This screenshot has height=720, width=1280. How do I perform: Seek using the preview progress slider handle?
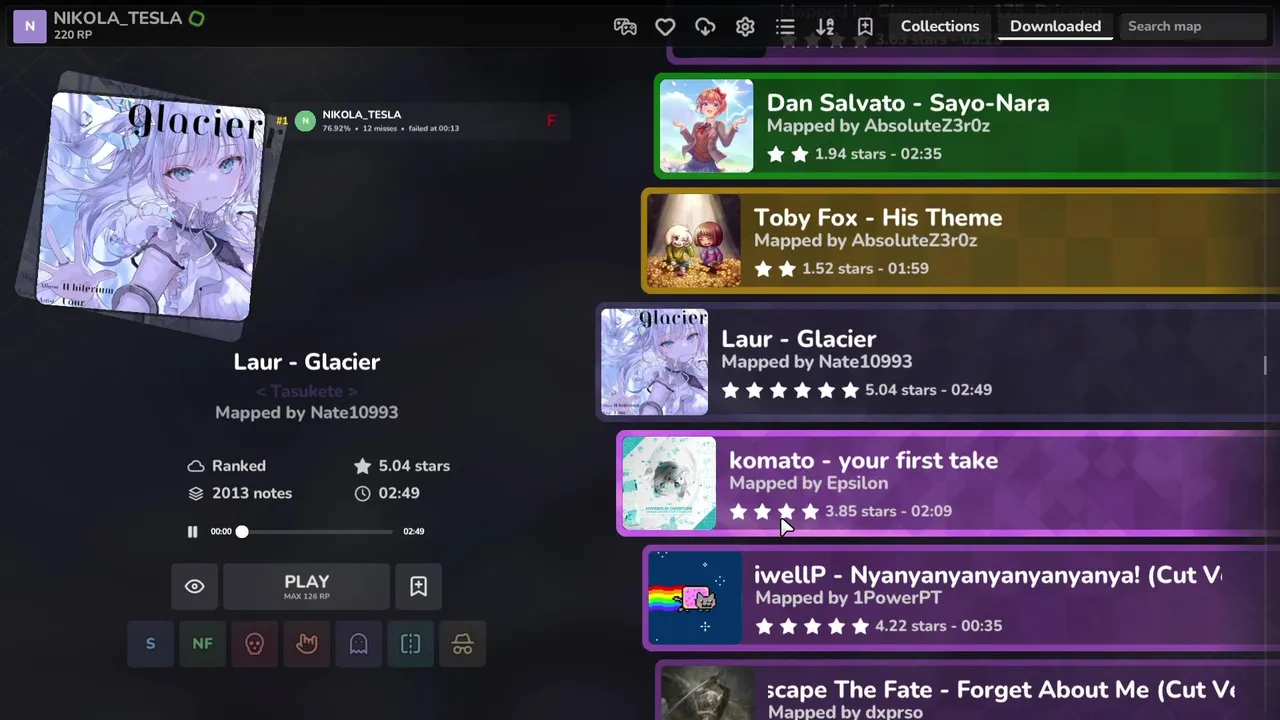point(242,531)
